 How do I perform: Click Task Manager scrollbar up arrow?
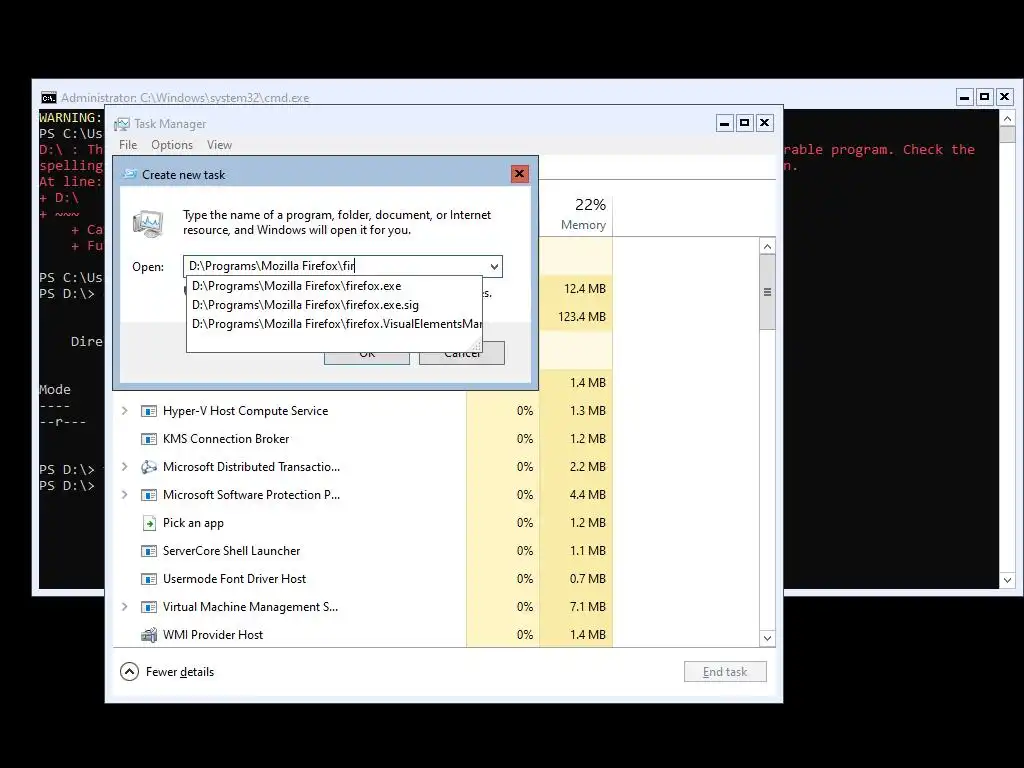[767, 246]
